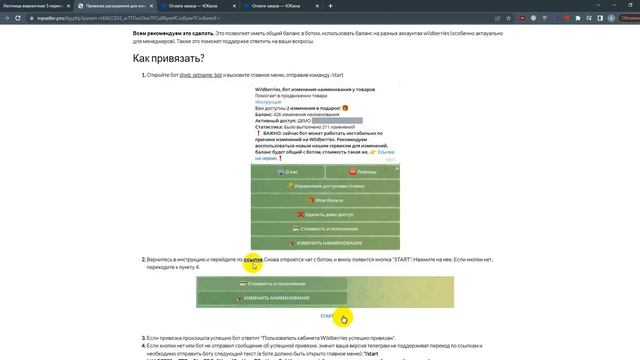The image size is (640, 360).
Task: Close the first 'Оплата заказа — ЮKassa' tab
Action: pyautogui.click(x=234, y=6)
